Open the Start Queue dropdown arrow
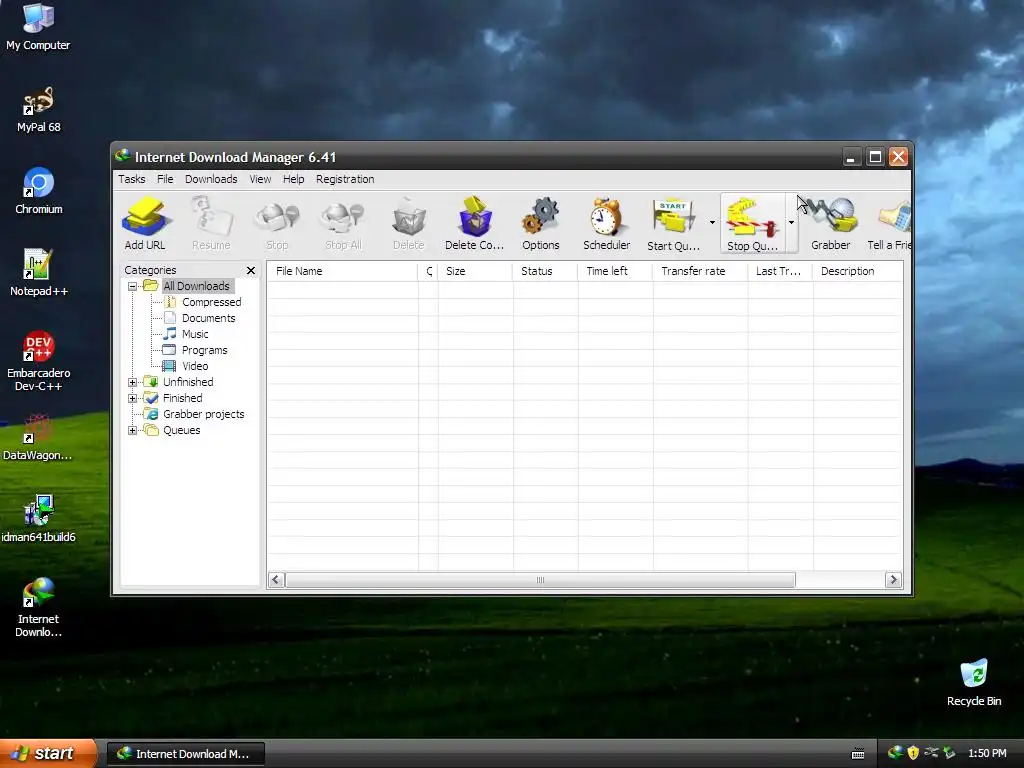Screen dimensions: 1024x768 point(712,223)
